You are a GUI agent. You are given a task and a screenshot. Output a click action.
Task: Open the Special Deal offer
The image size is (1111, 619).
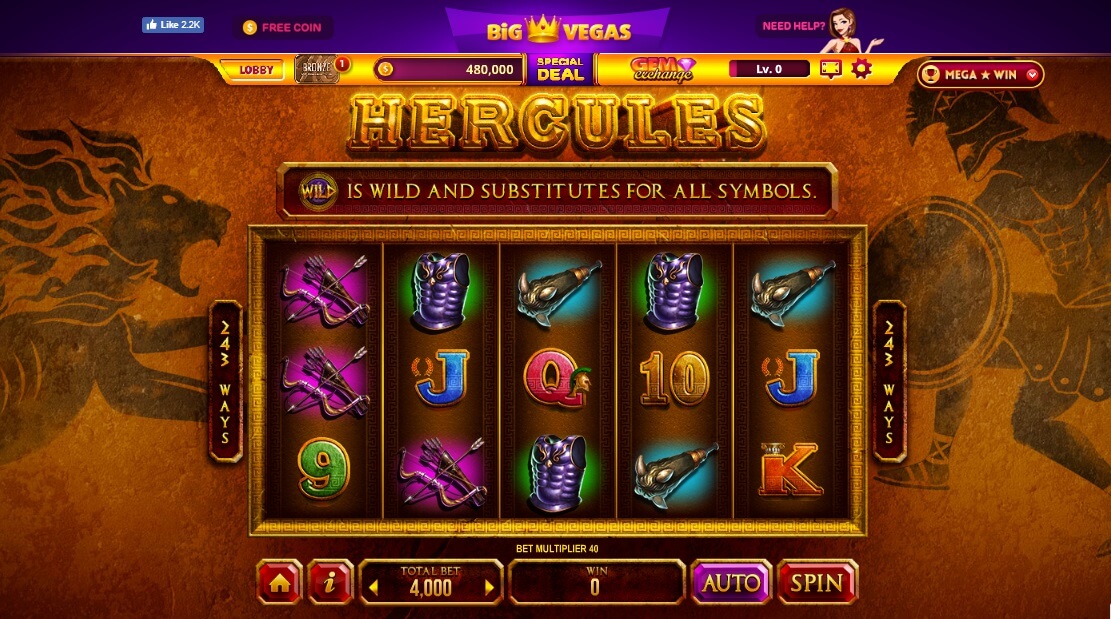click(560, 69)
